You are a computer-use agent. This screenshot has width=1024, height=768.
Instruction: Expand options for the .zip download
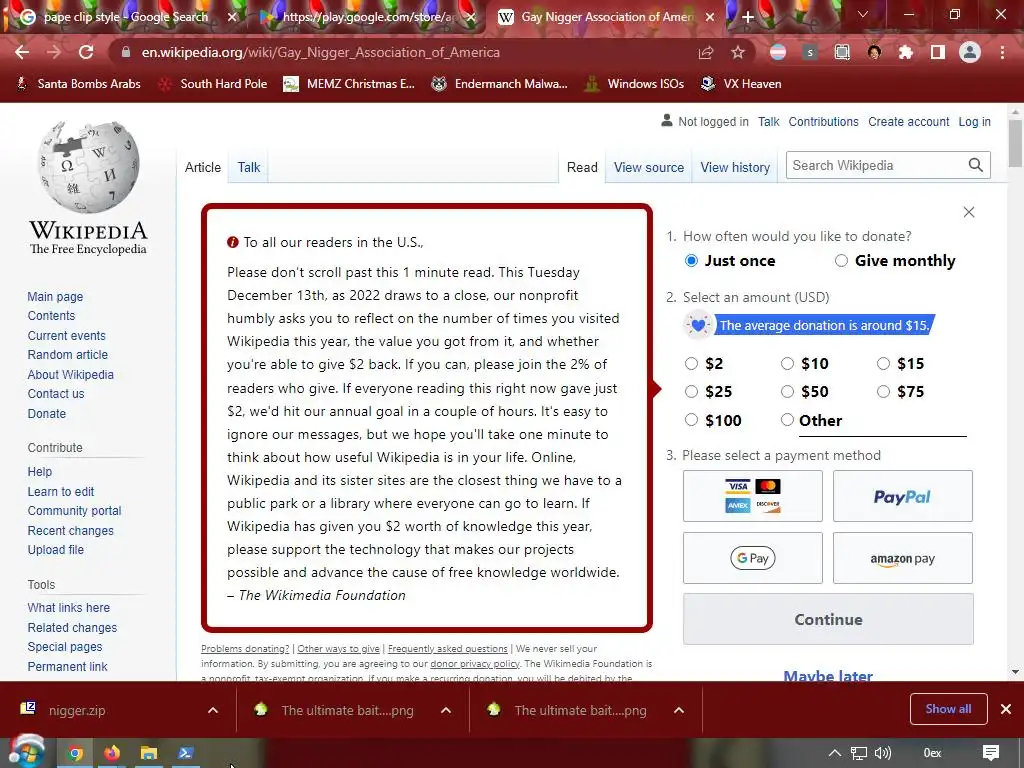coord(213,711)
